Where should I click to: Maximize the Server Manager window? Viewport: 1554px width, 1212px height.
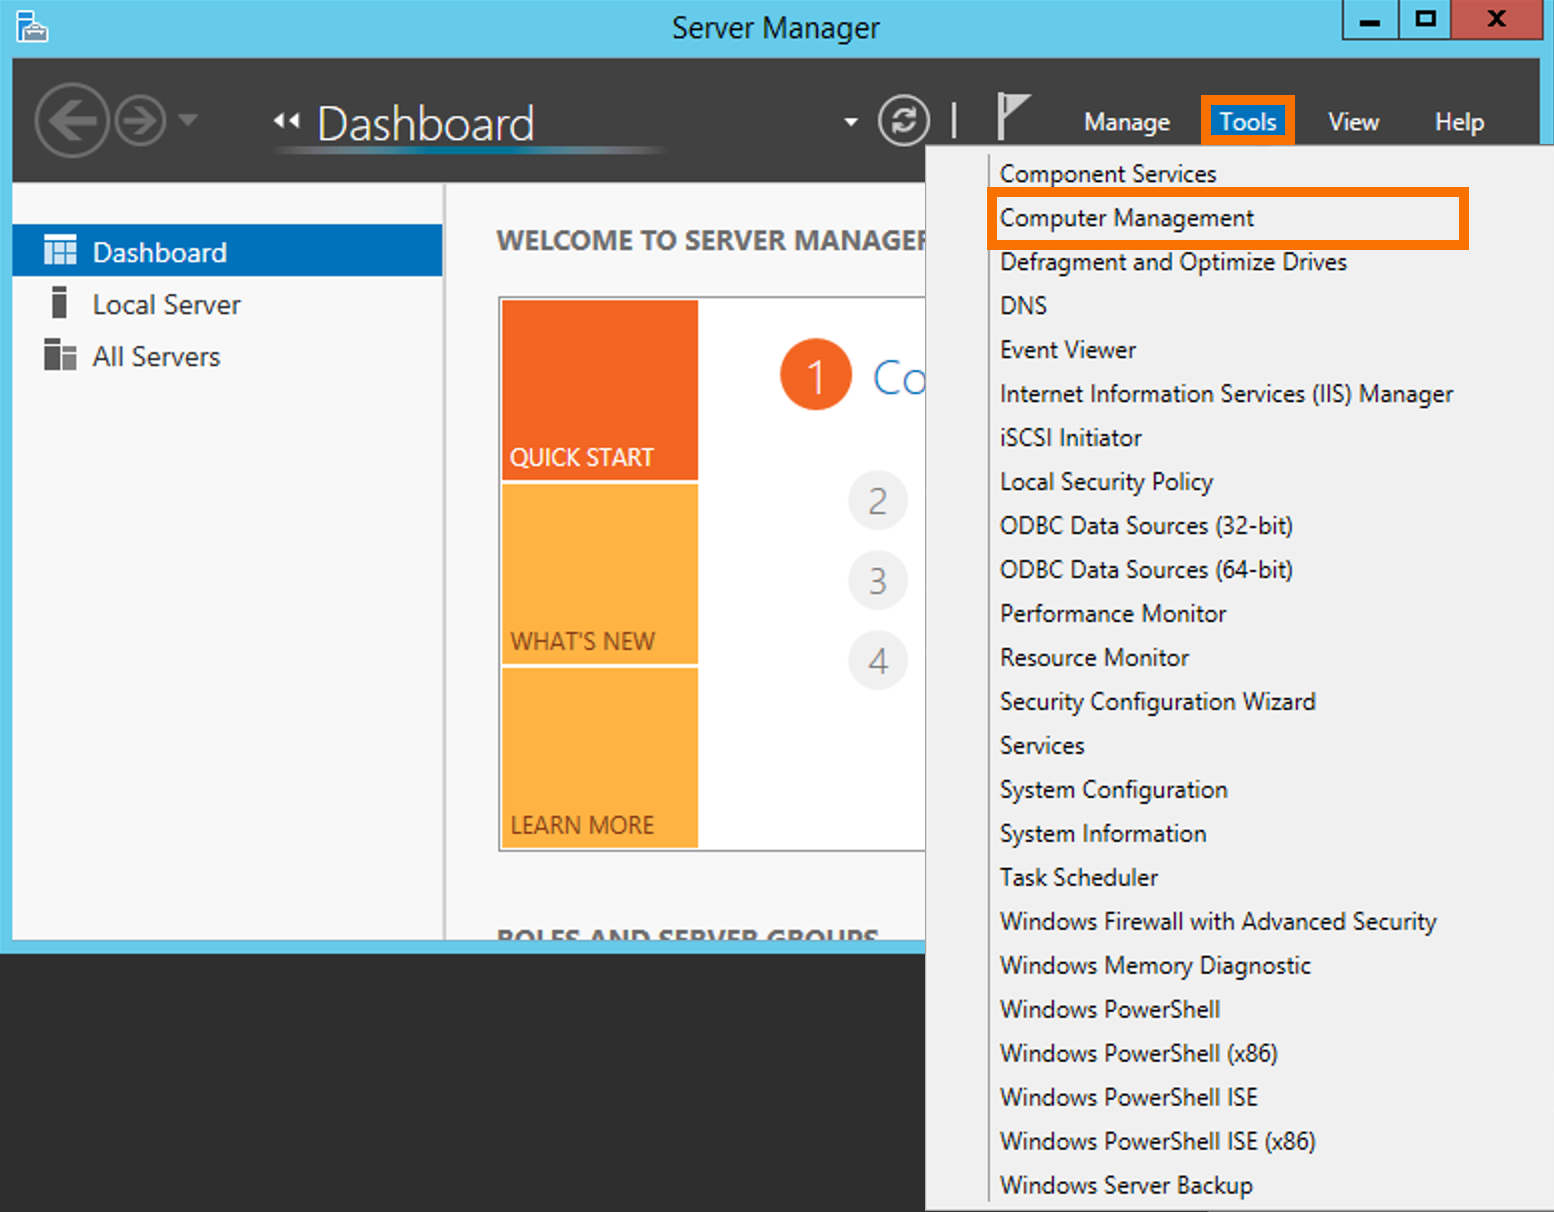[1425, 20]
